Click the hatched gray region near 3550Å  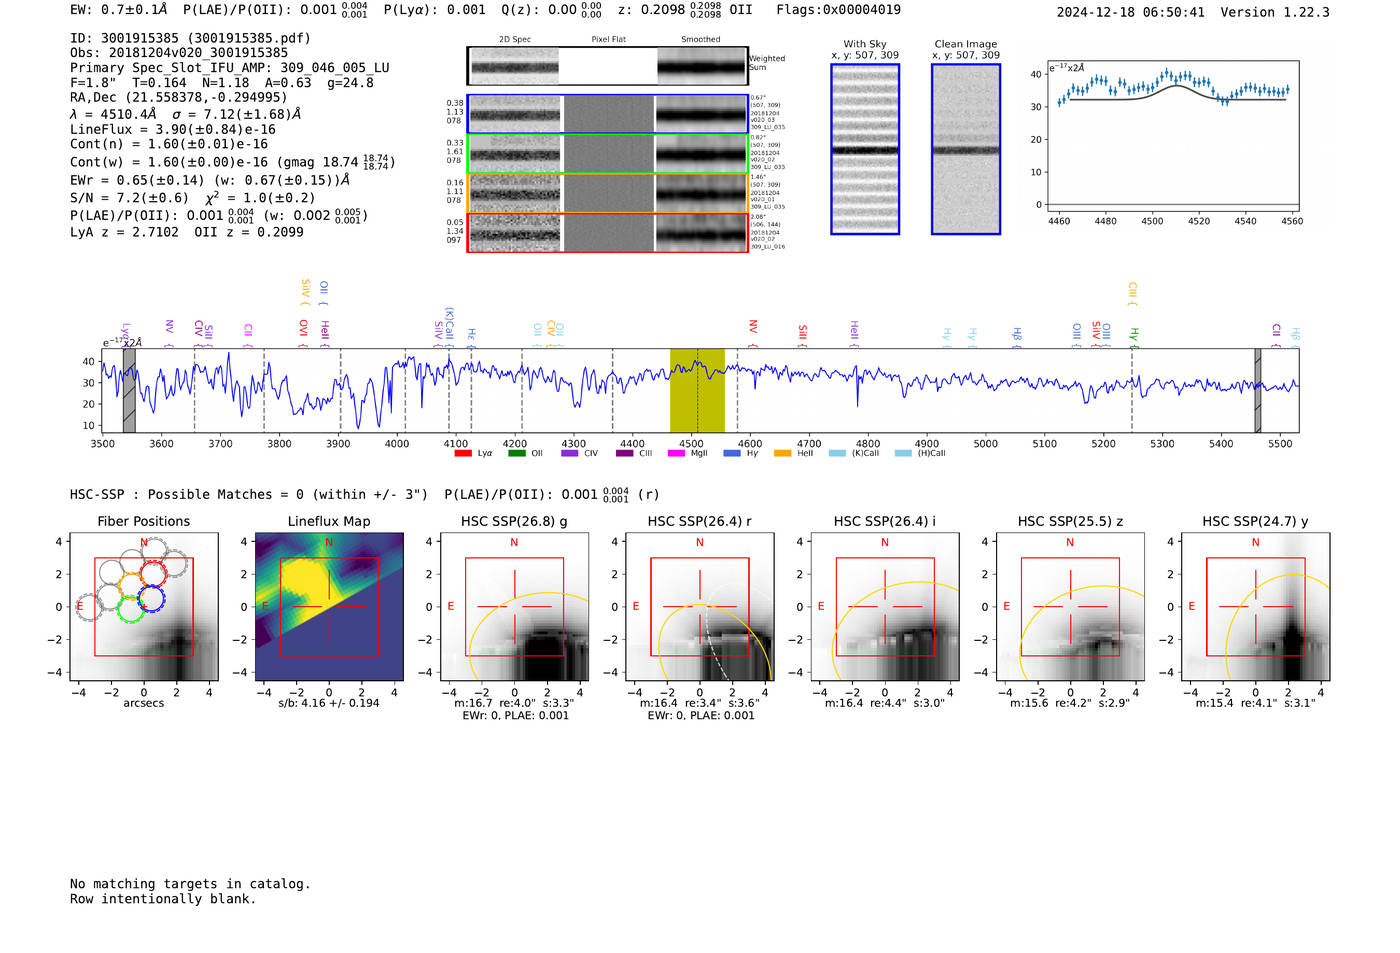[129, 391]
